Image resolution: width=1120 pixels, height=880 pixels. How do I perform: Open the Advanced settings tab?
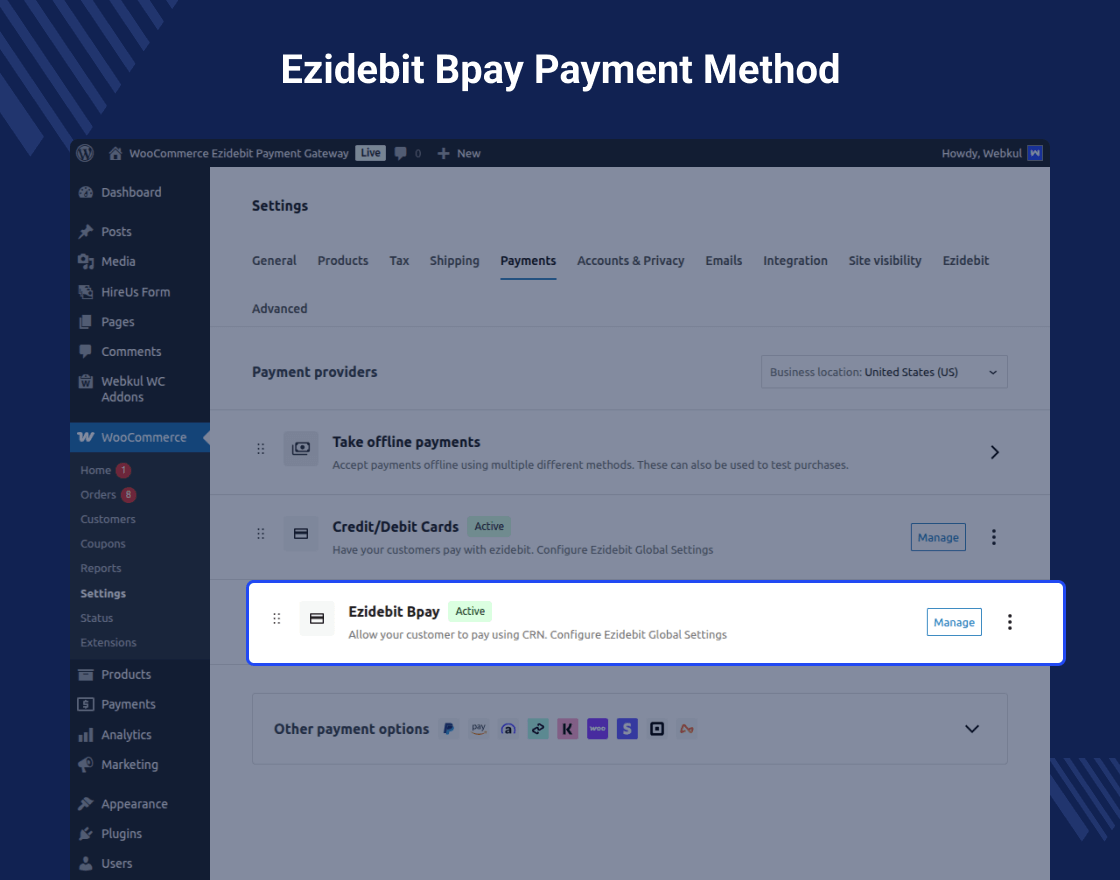click(x=279, y=309)
